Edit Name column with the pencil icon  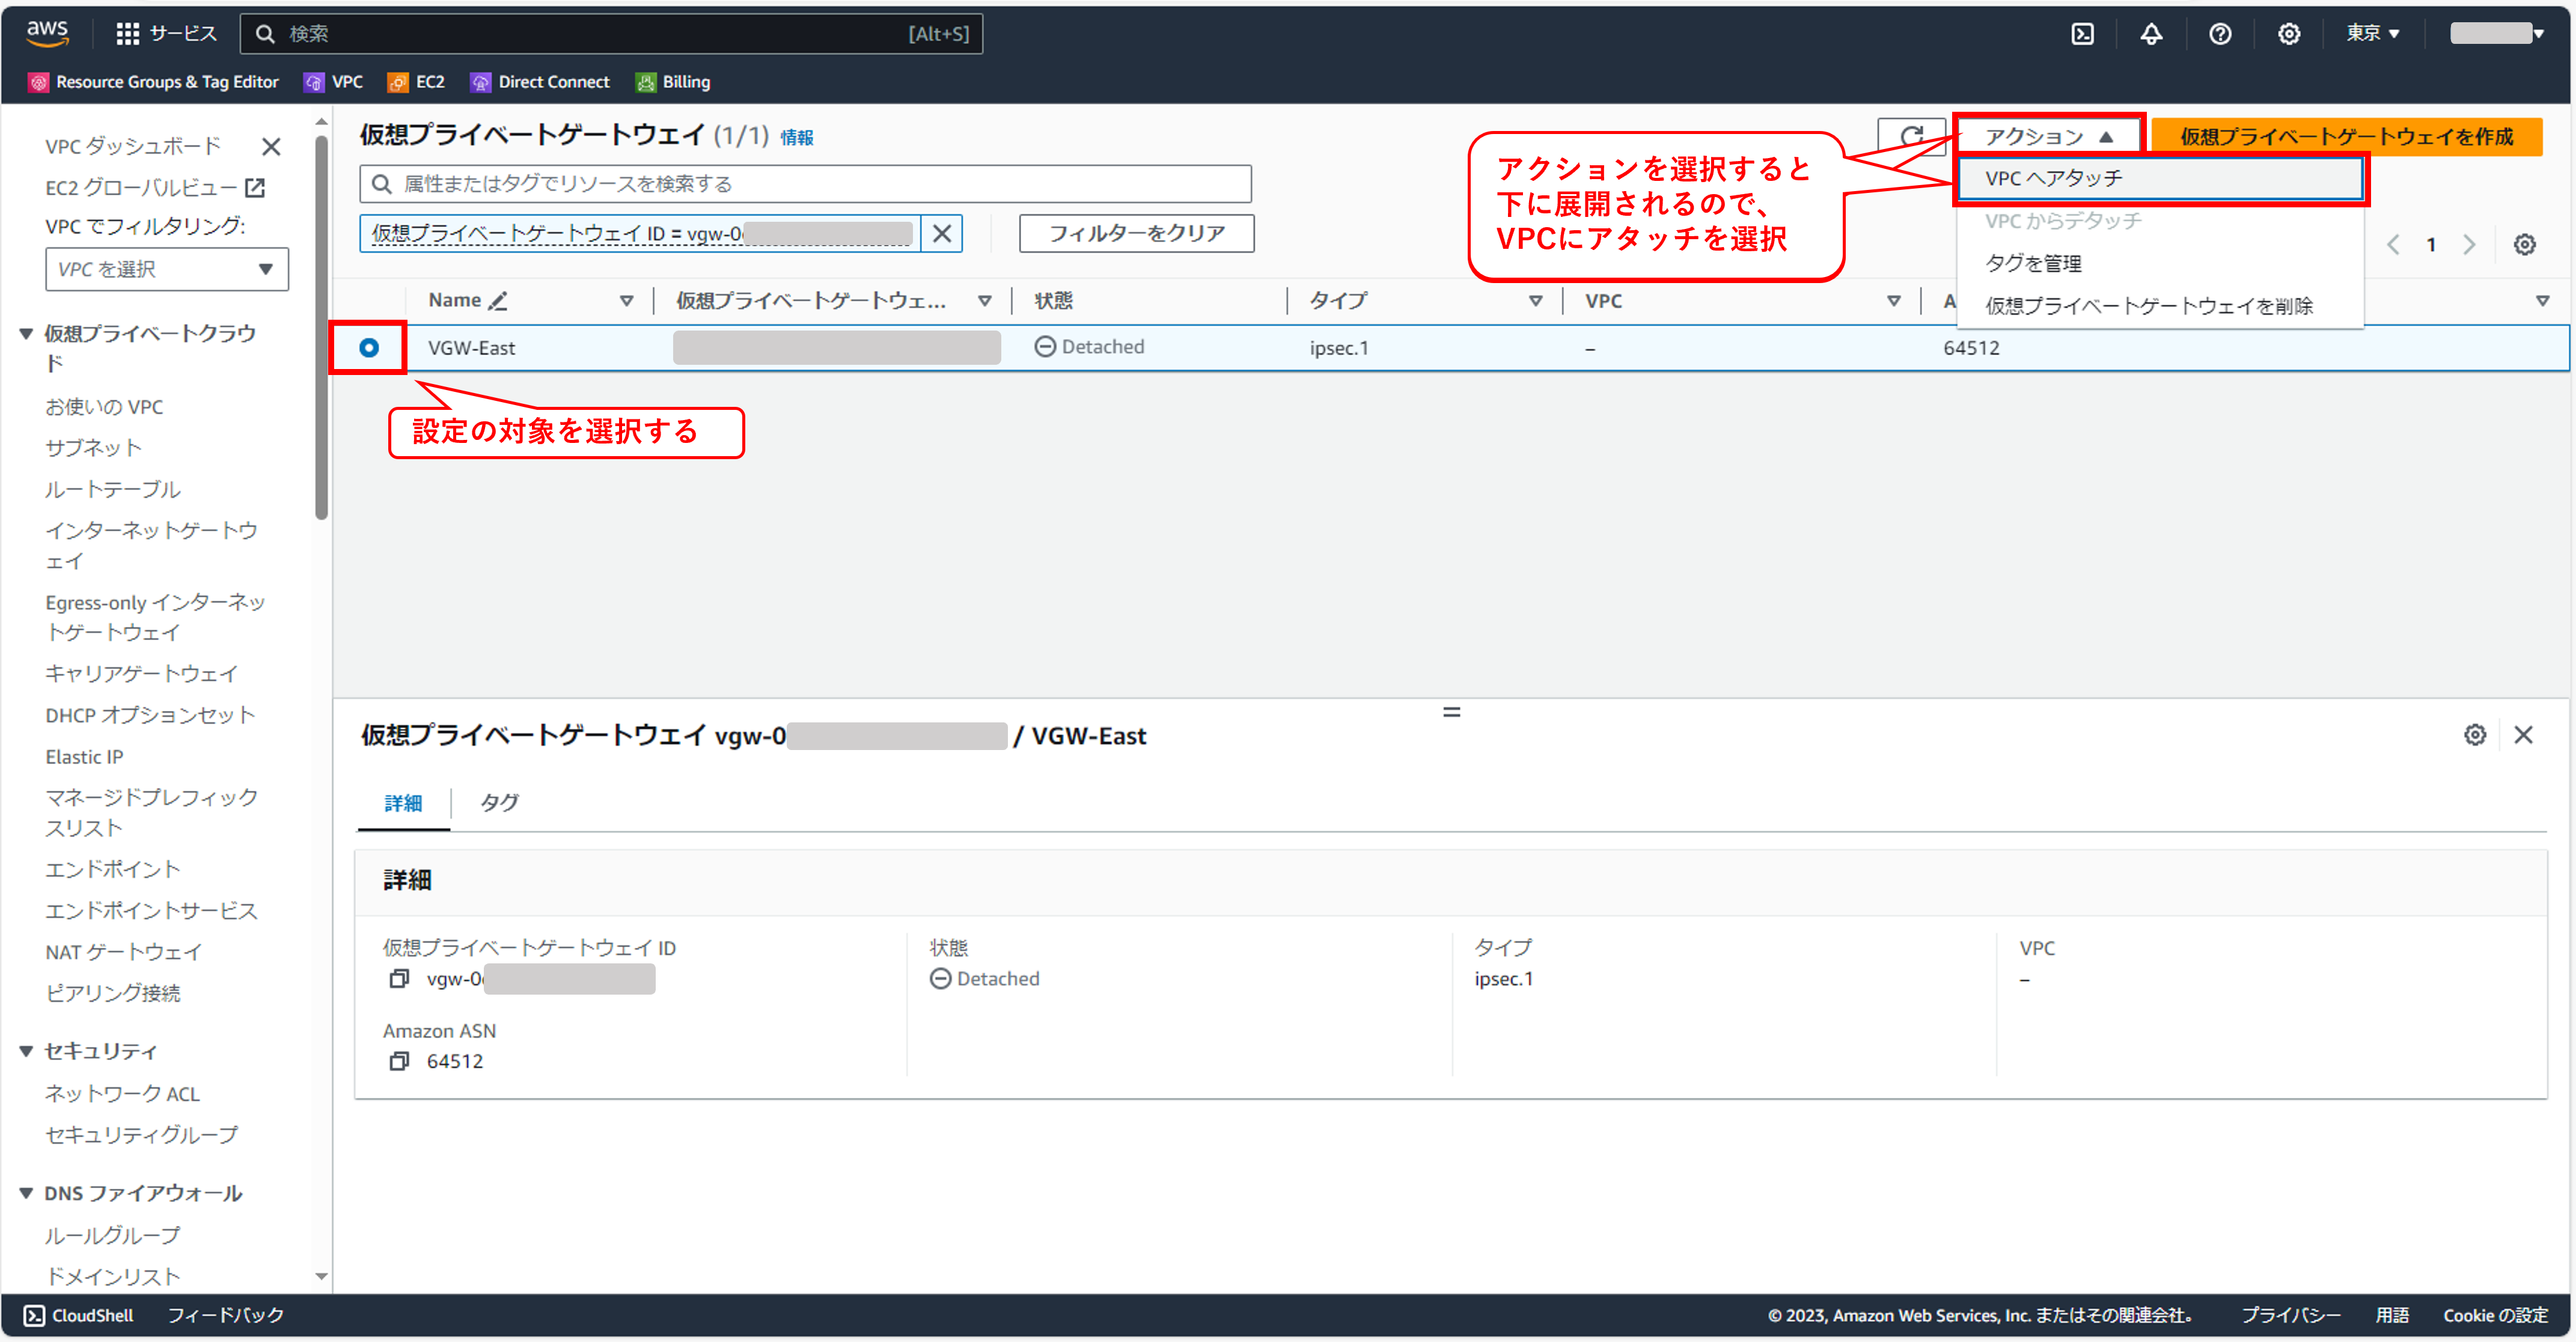coord(498,300)
